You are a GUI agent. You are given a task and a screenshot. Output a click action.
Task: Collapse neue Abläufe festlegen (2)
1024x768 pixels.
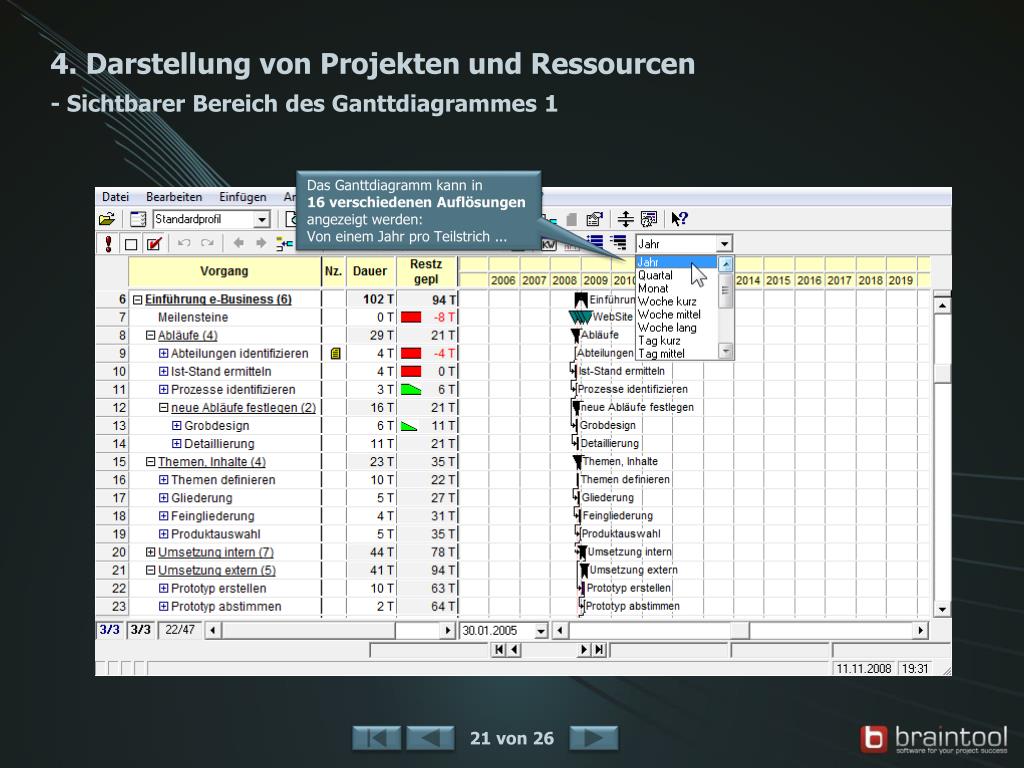point(164,408)
